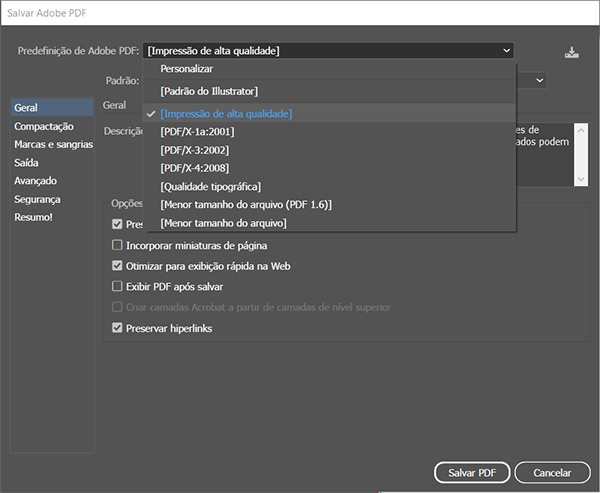
Task: Open the Padrão dropdown arrow
Action: (x=539, y=80)
